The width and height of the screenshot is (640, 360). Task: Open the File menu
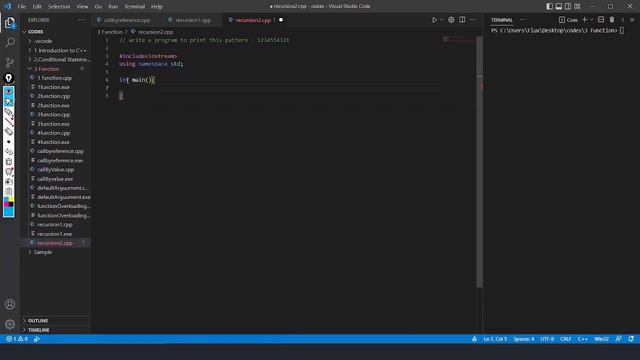(x=22, y=7)
